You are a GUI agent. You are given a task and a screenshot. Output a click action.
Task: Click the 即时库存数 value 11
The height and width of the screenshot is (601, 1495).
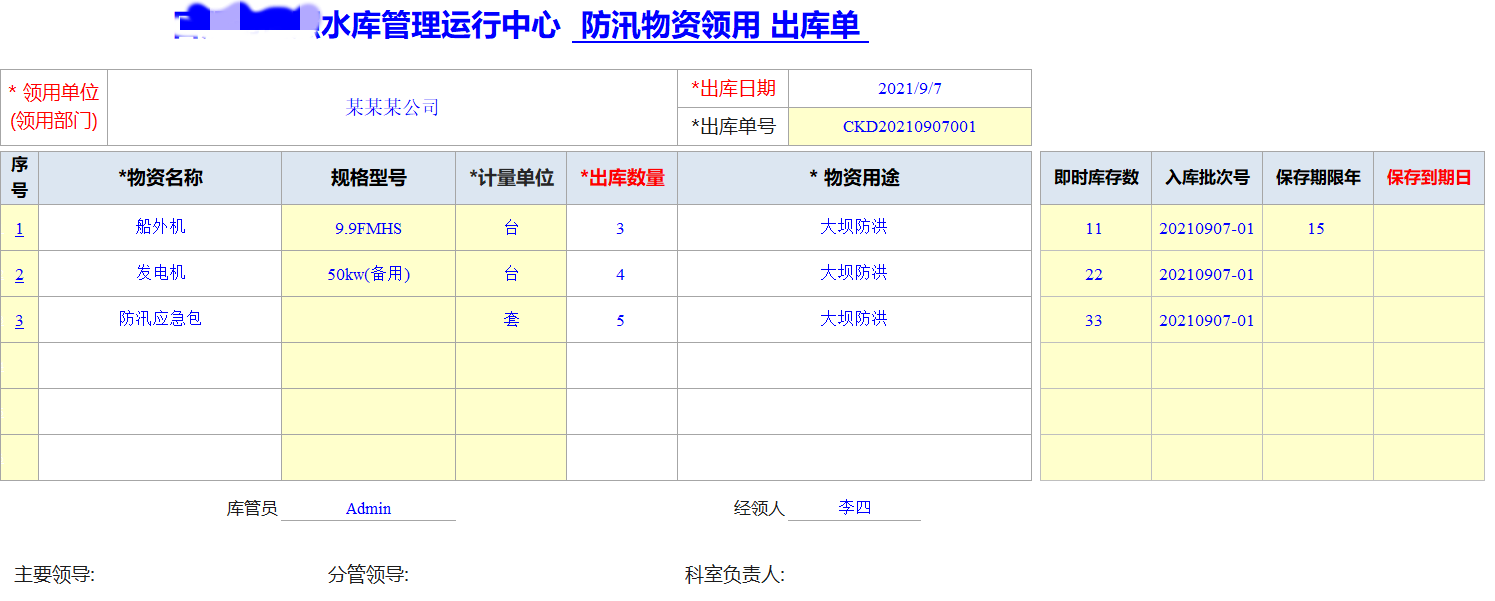pyautogui.click(x=1095, y=227)
